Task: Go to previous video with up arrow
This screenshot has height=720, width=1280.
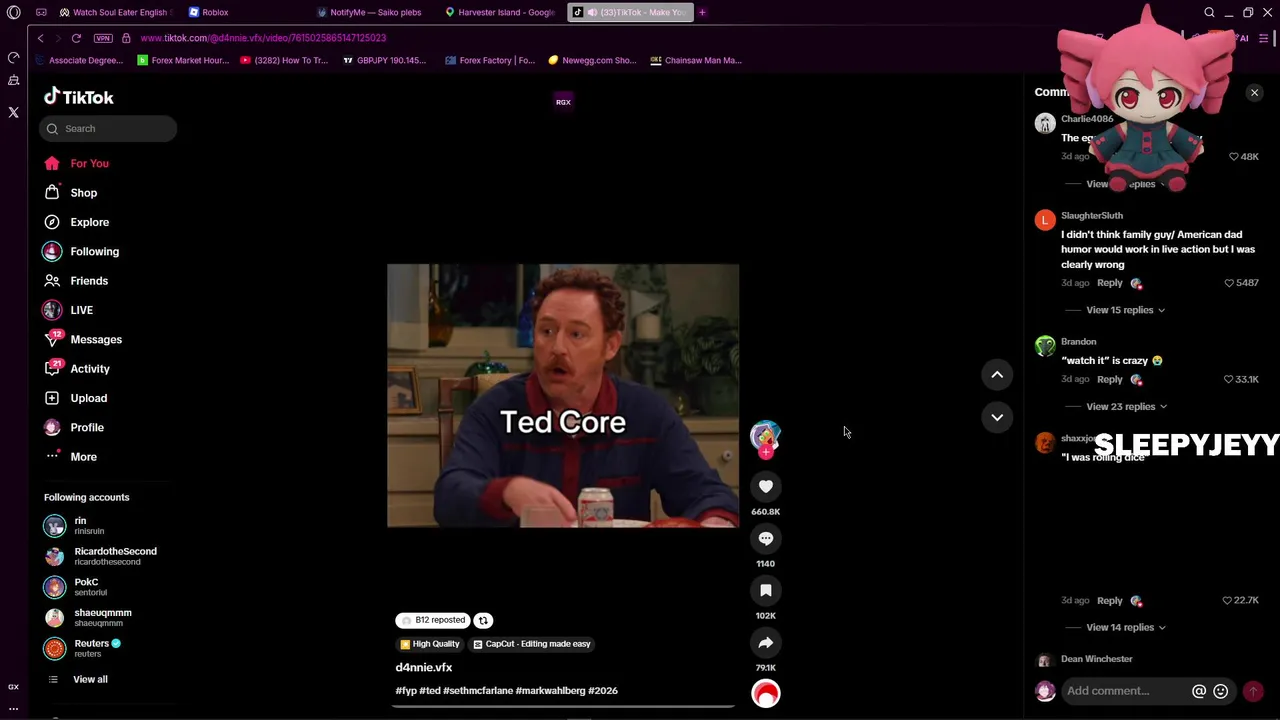Action: 997,374
